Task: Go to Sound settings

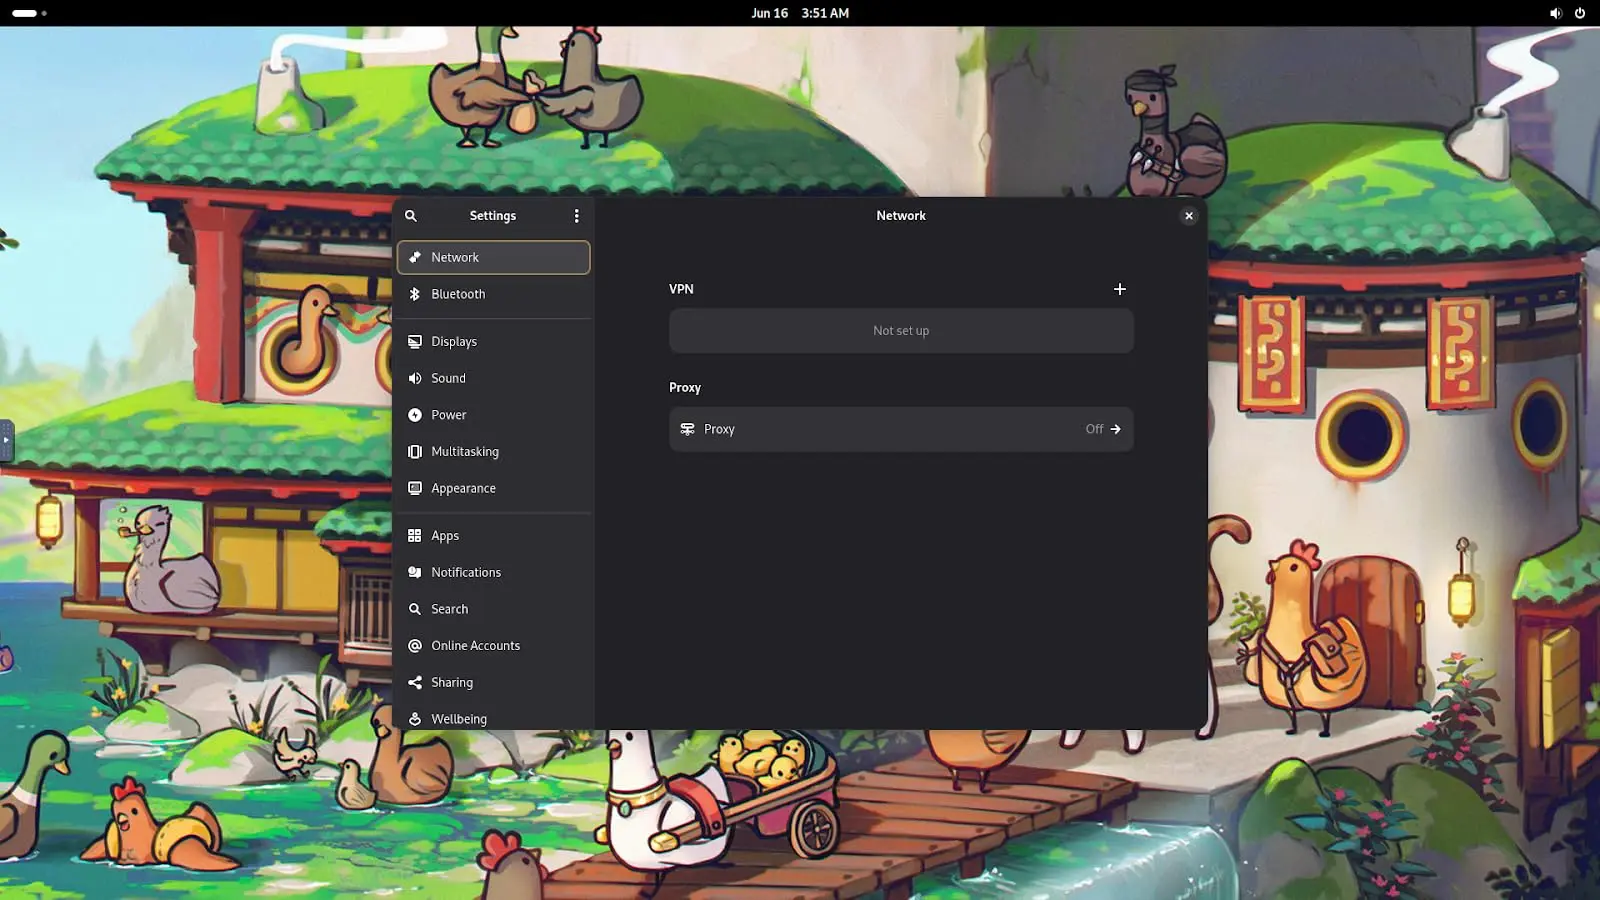Action: point(493,378)
